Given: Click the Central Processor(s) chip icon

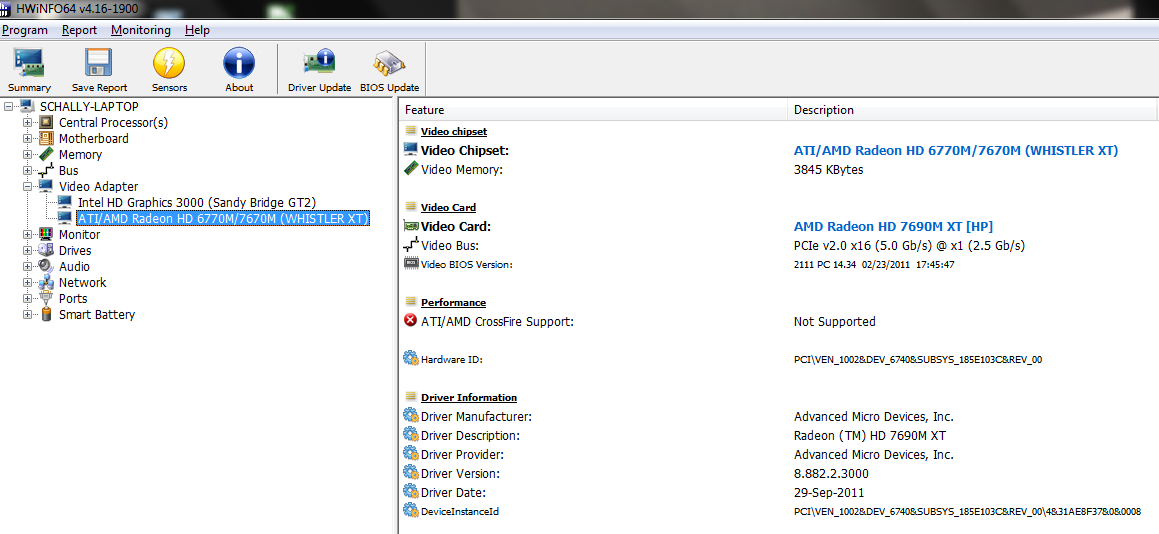Looking at the screenshot, I should tap(46, 123).
